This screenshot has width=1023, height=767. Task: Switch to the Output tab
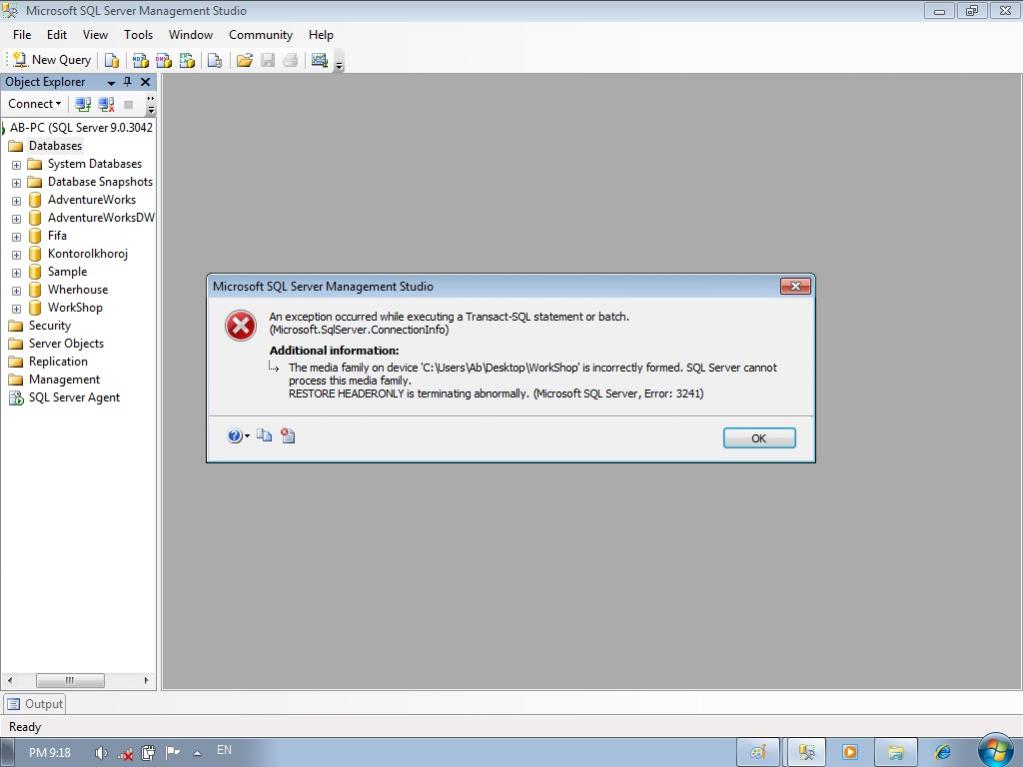pyautogui.click(x=35, y=704)
